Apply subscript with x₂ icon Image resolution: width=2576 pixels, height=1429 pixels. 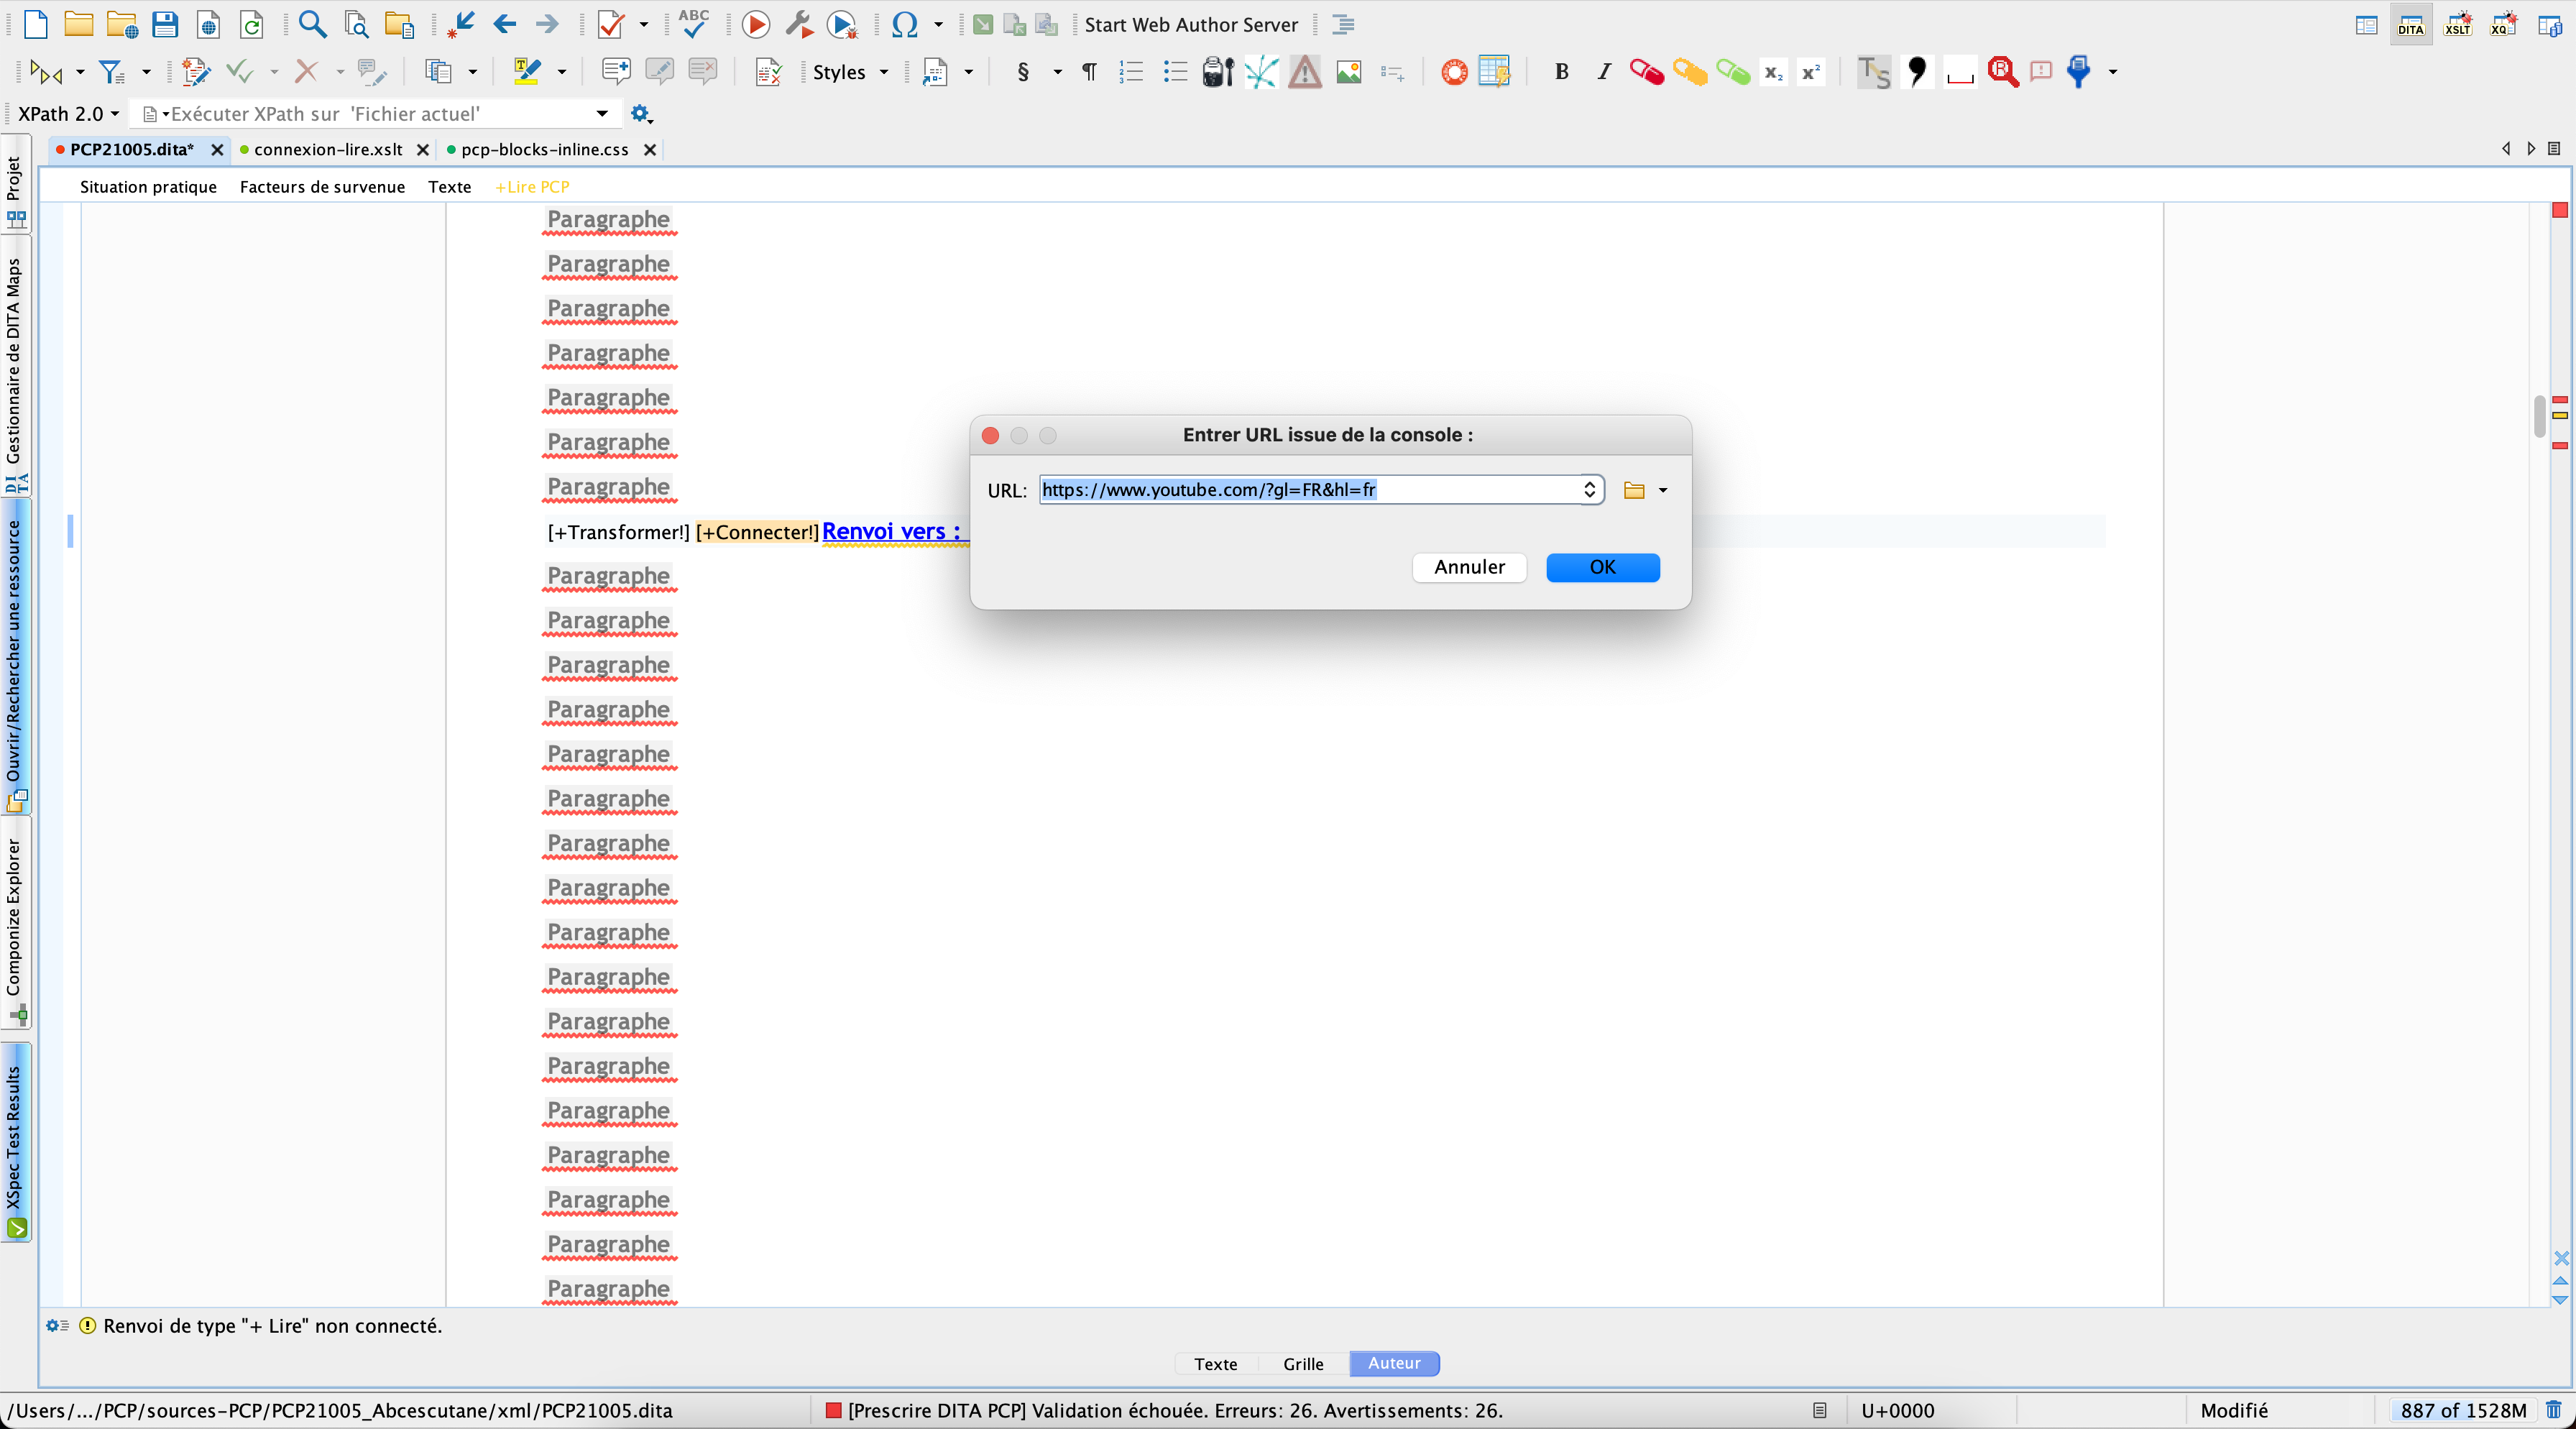click(1773, 71)
